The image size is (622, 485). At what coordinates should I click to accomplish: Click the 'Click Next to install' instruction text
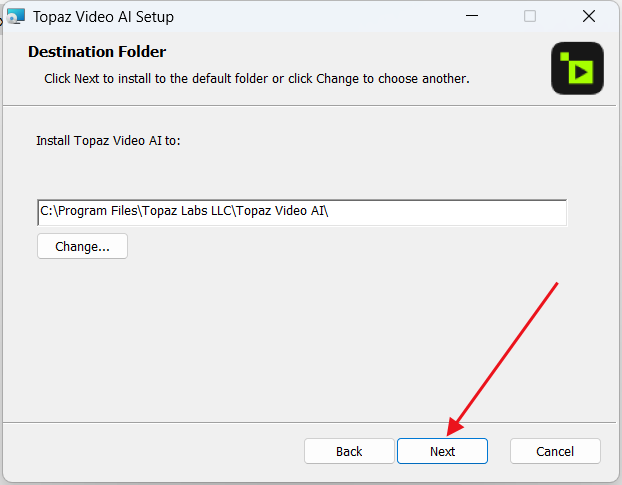tap(257, 79)
